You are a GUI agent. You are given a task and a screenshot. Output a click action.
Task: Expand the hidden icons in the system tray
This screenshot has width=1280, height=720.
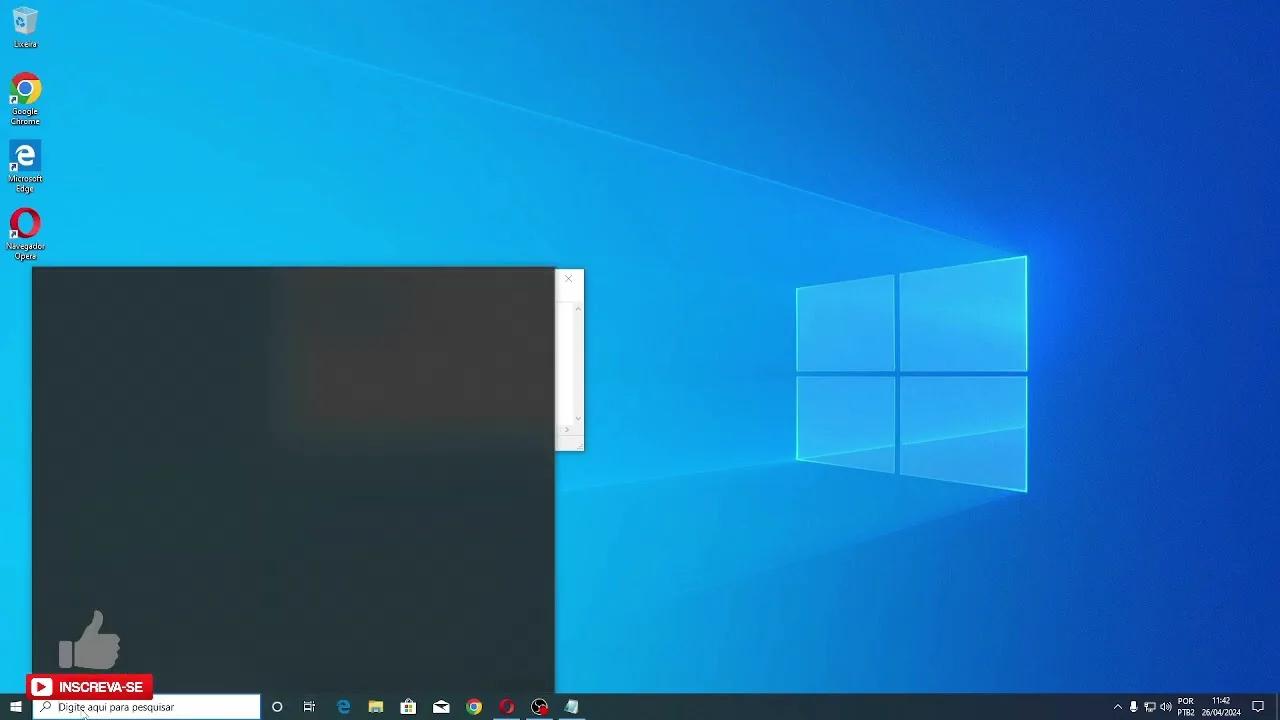click(x=1117, y=707)
